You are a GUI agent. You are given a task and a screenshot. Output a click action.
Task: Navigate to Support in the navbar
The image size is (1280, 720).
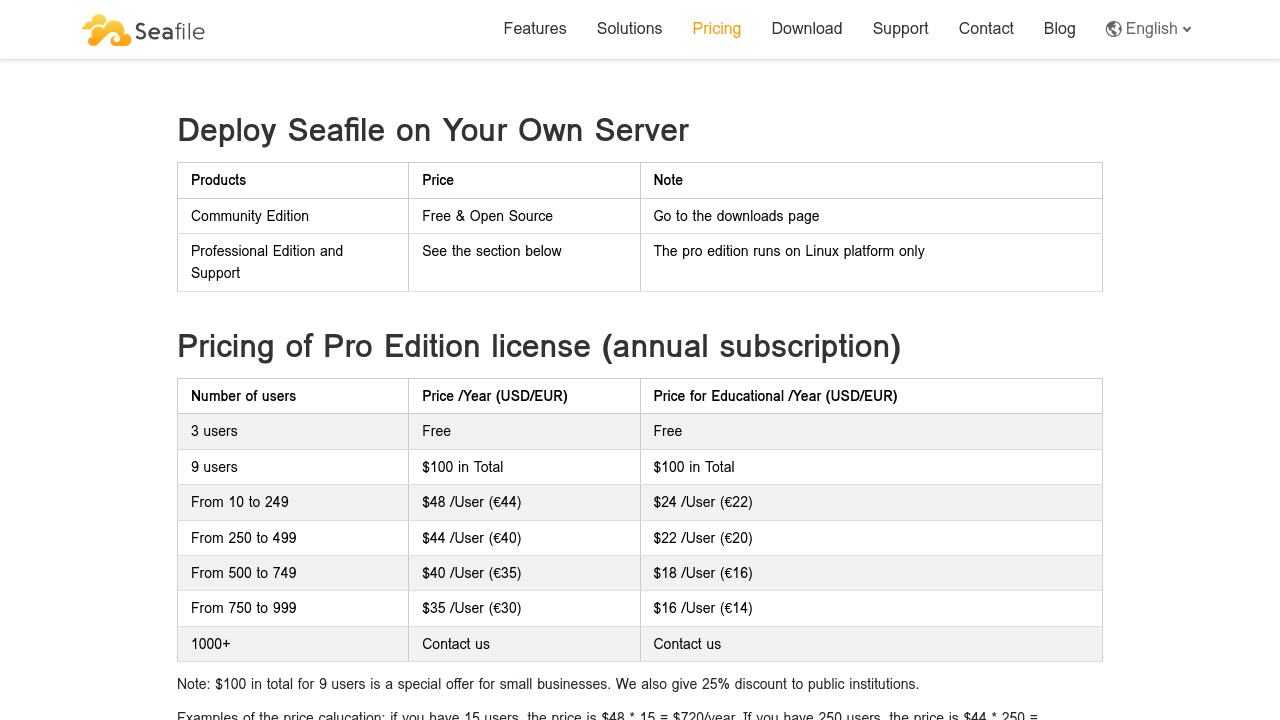tap(900, 29)
